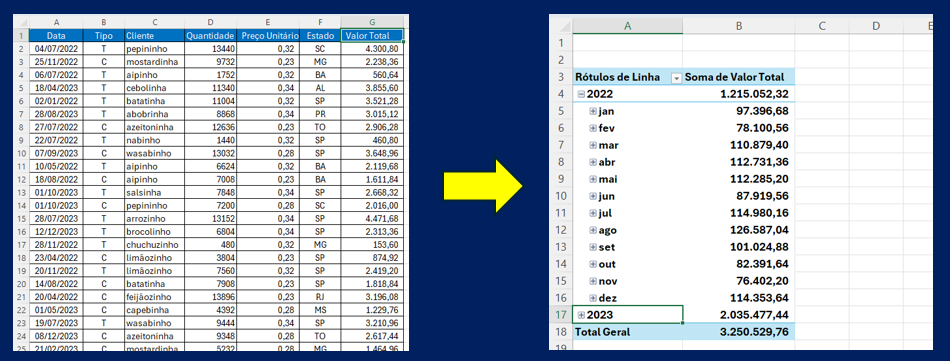Select column F header in the source data sheet
950x361 pixels.
[x=320, y=23]
